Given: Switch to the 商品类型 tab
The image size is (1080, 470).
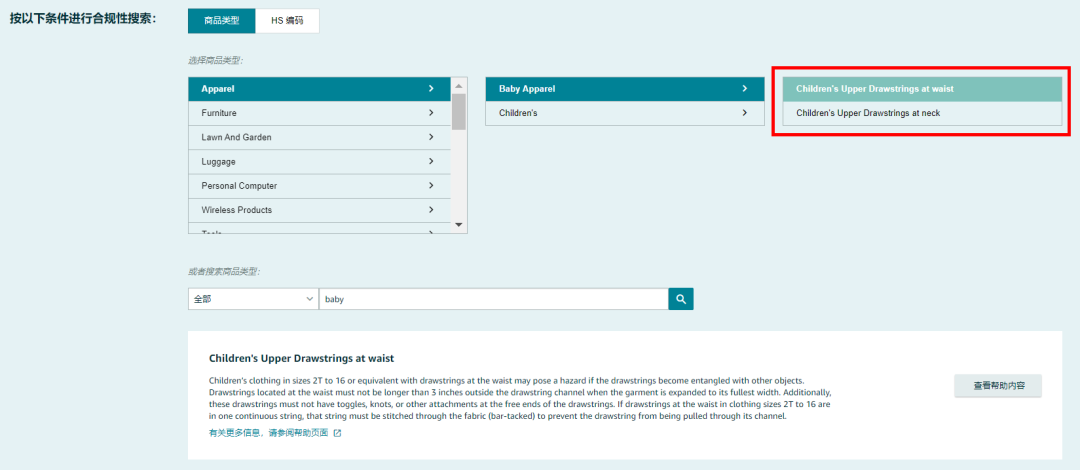Looking at the screenshot, I should click(222, 21).
